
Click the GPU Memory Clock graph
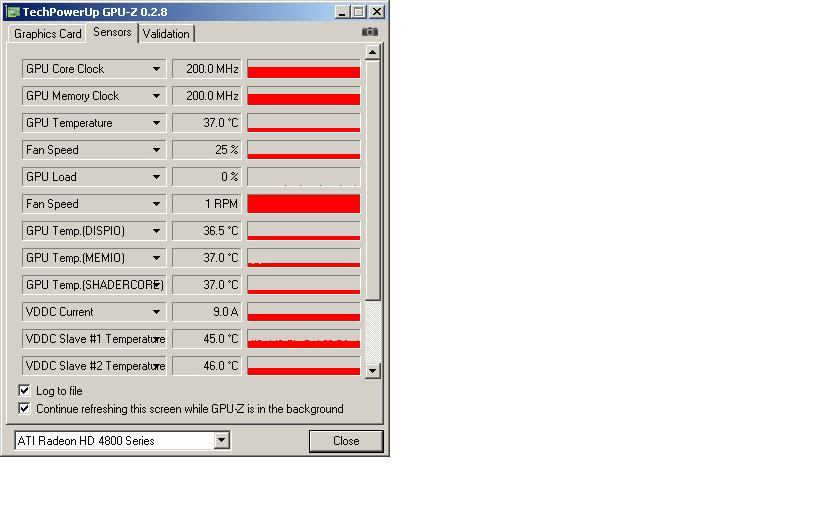tap(304, 96)
